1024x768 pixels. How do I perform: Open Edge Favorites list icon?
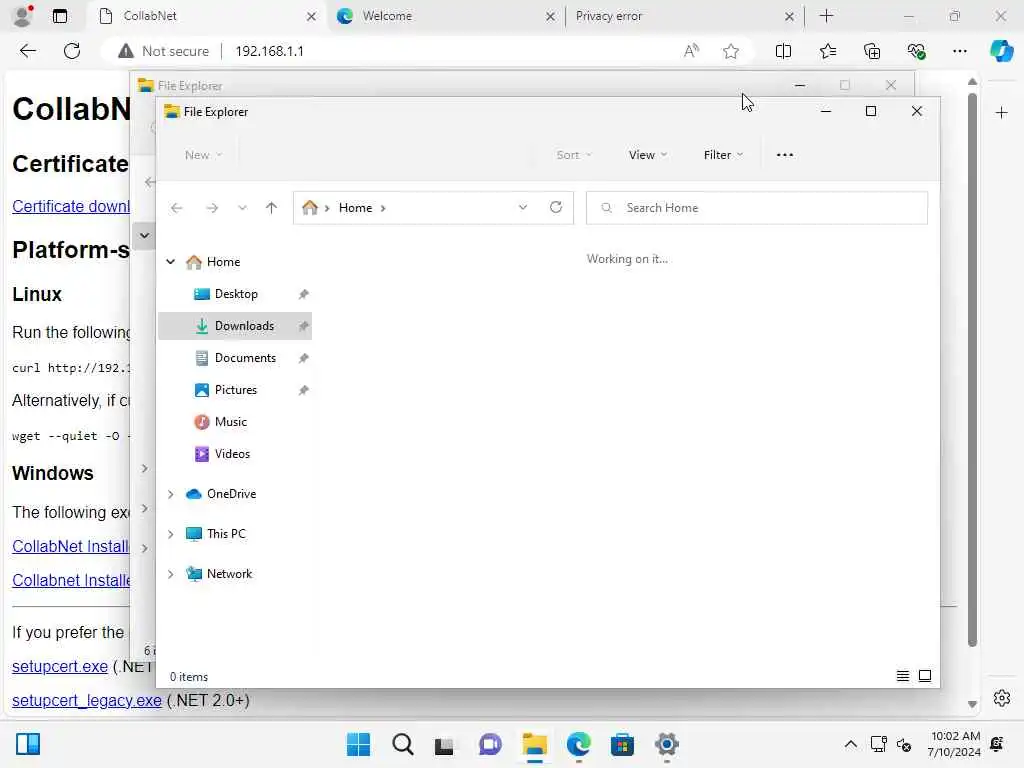(x=827, y=51)
